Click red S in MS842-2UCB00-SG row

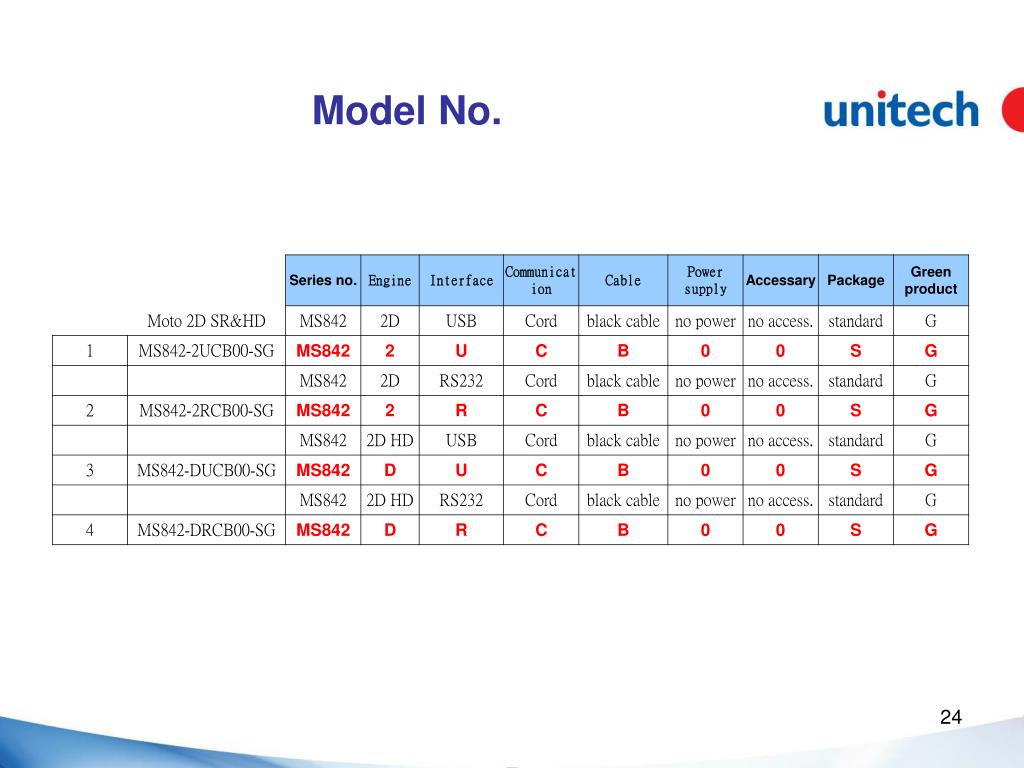coord(856,351)
